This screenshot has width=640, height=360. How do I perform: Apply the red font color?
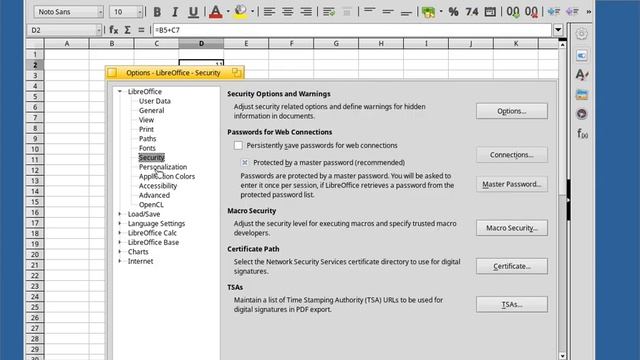pos(216,12)
